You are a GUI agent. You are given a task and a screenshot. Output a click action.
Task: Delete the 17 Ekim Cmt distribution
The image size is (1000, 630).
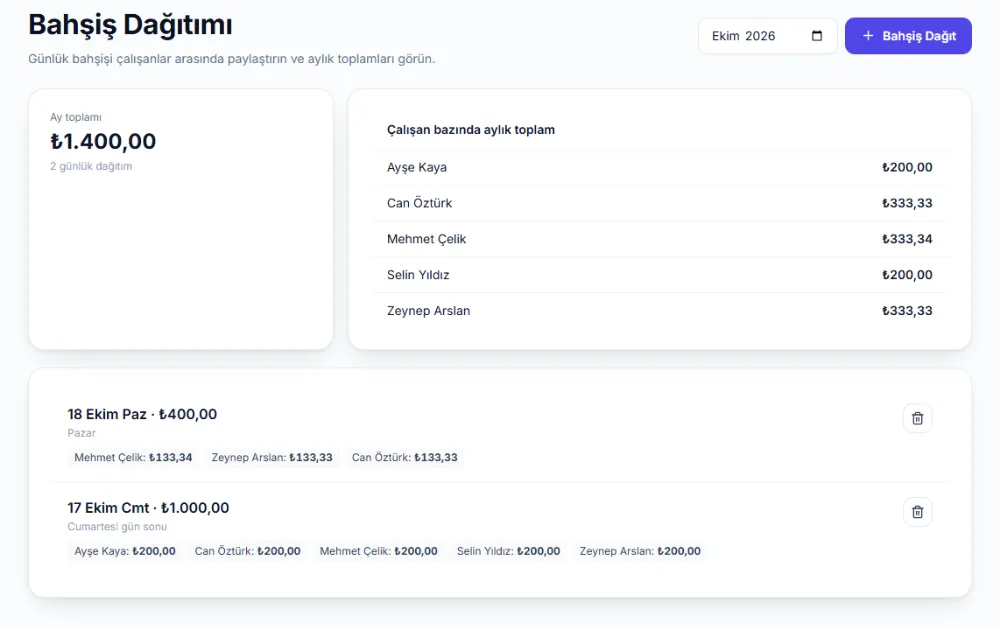(x=917, y=512)
